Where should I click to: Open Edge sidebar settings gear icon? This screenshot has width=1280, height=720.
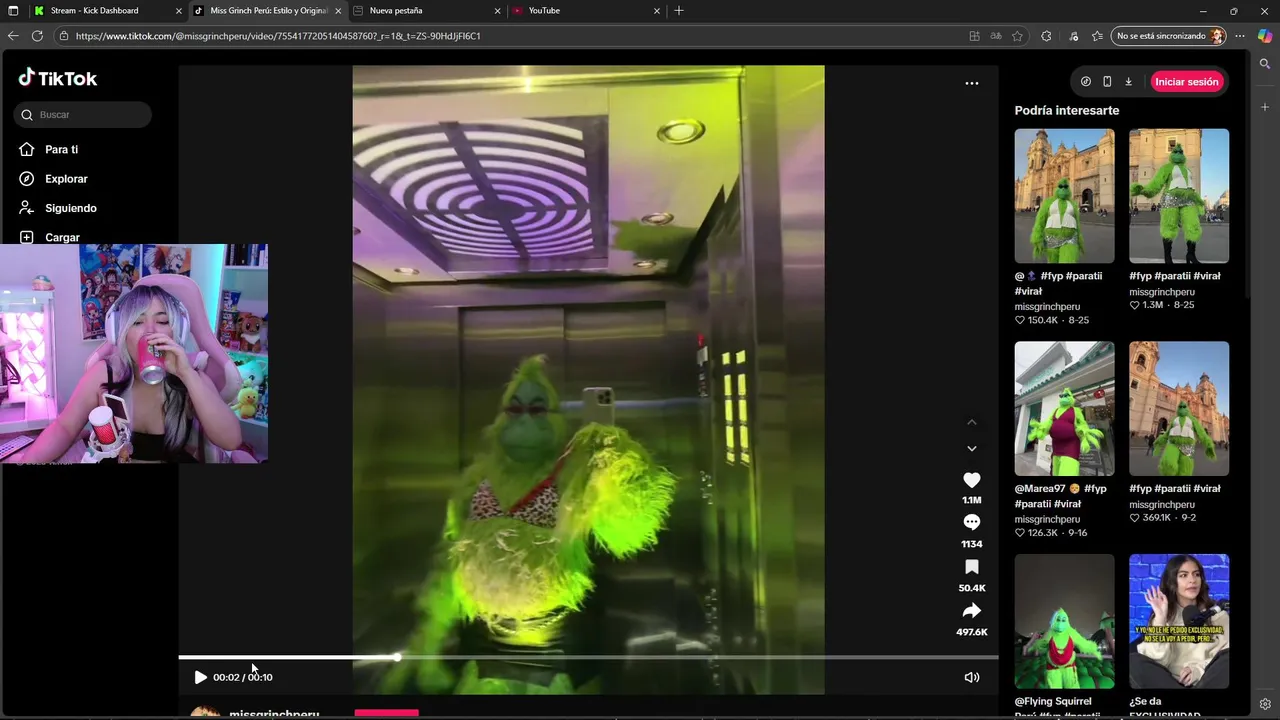(1265, 704)
